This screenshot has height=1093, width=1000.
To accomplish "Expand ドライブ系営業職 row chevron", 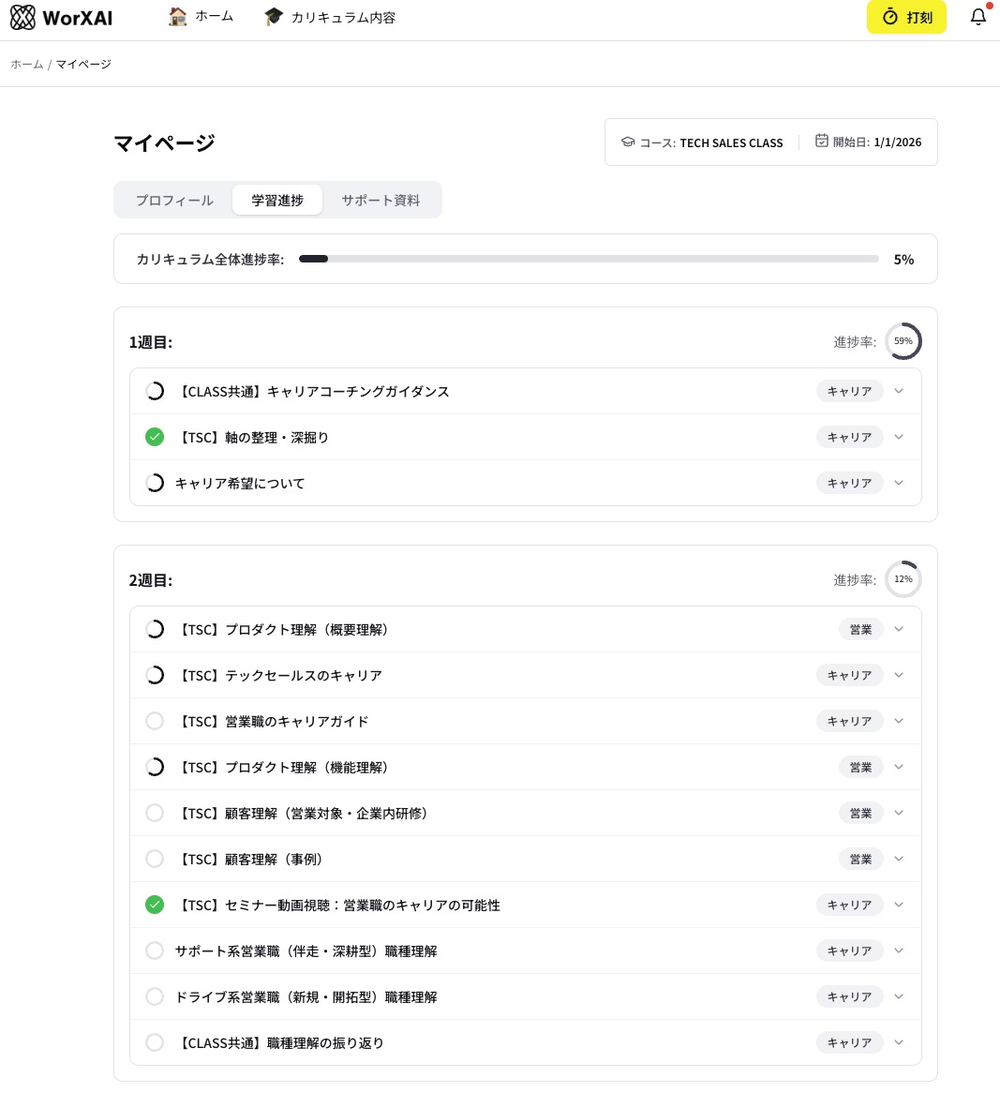I will (x=899, y=997).
